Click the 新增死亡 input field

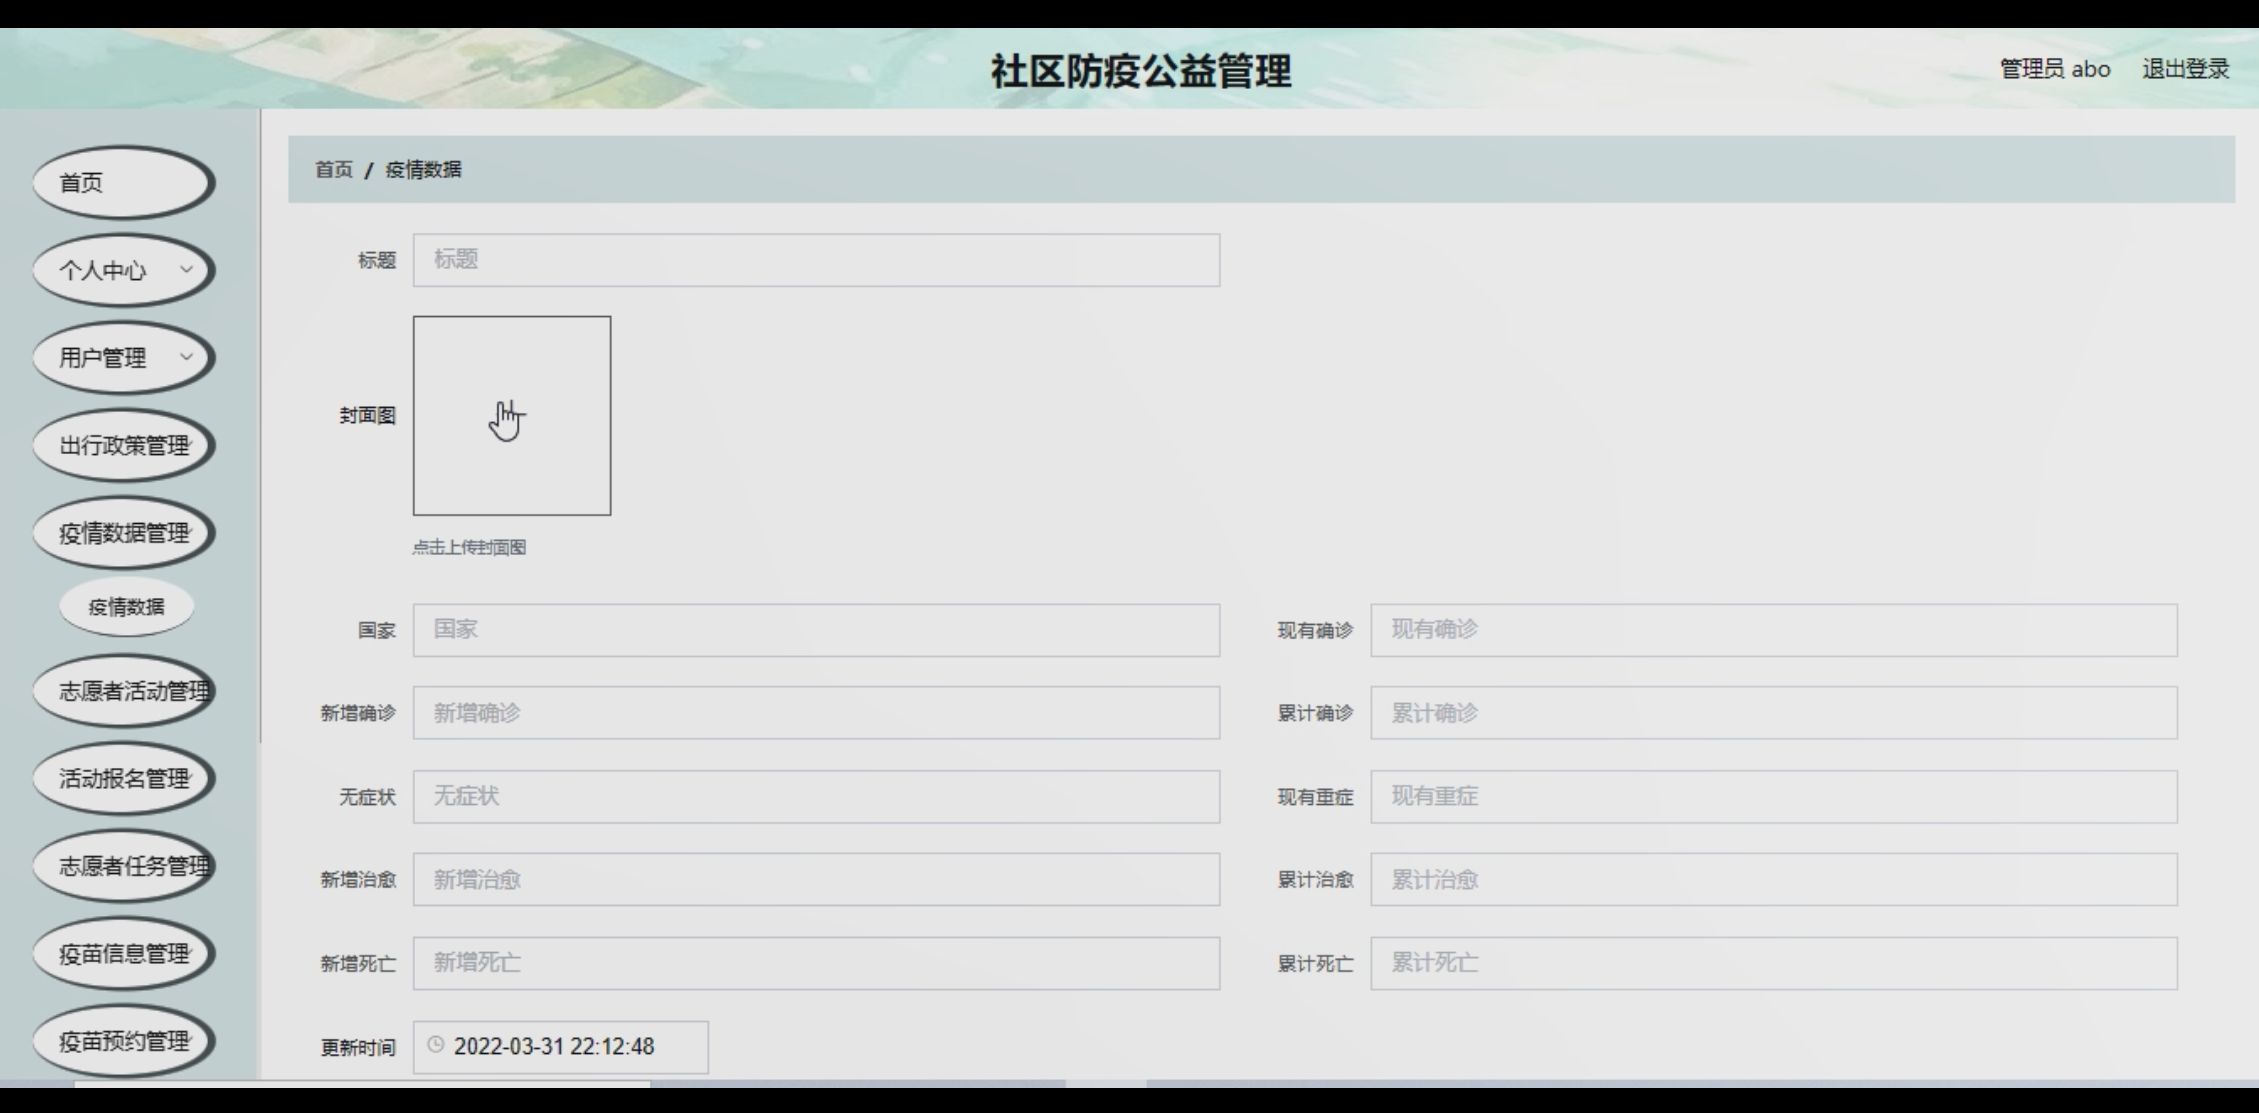point(816,963)
